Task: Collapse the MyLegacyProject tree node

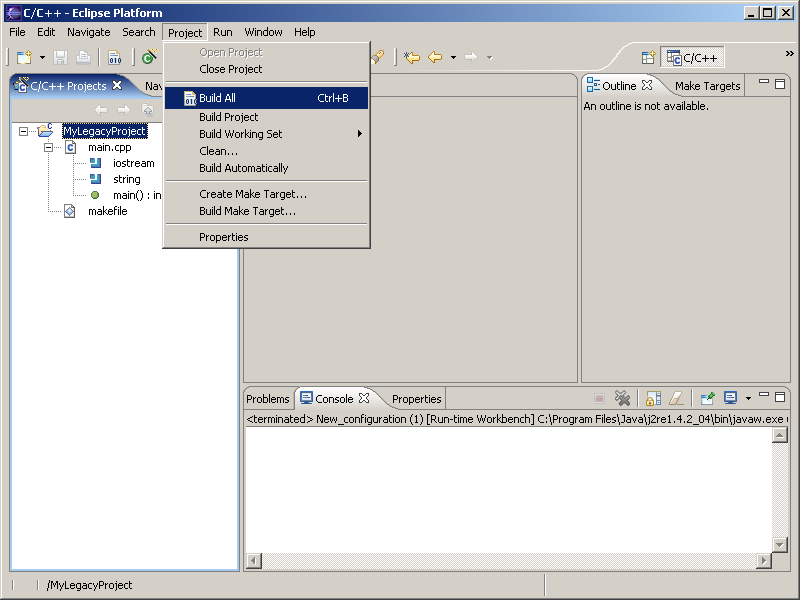Action: (x=24, y=131)
